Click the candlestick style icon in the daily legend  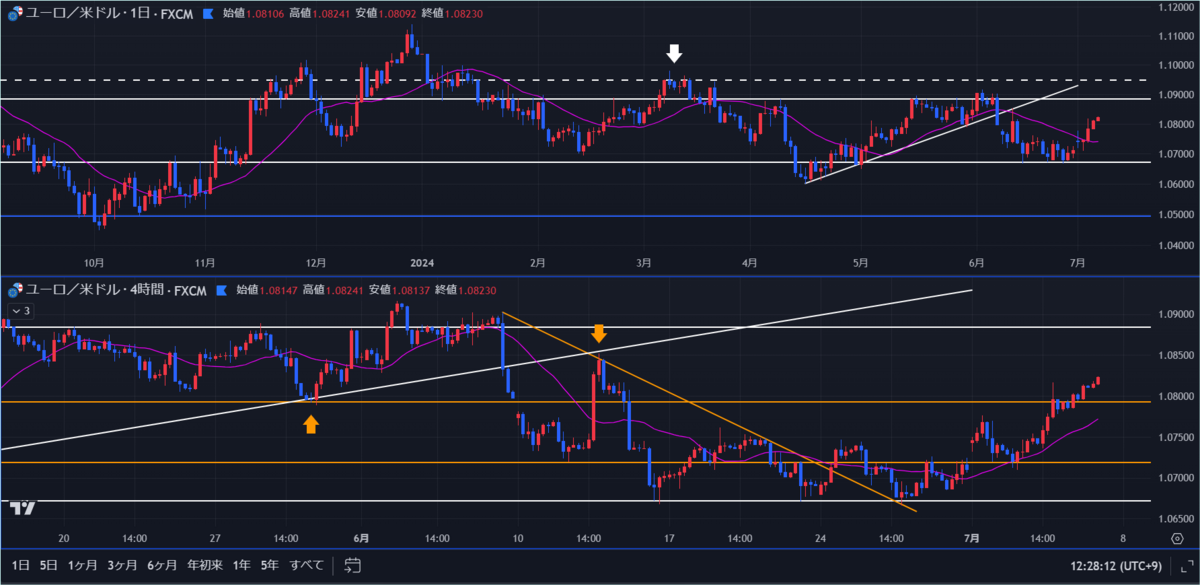click(209, 13)
